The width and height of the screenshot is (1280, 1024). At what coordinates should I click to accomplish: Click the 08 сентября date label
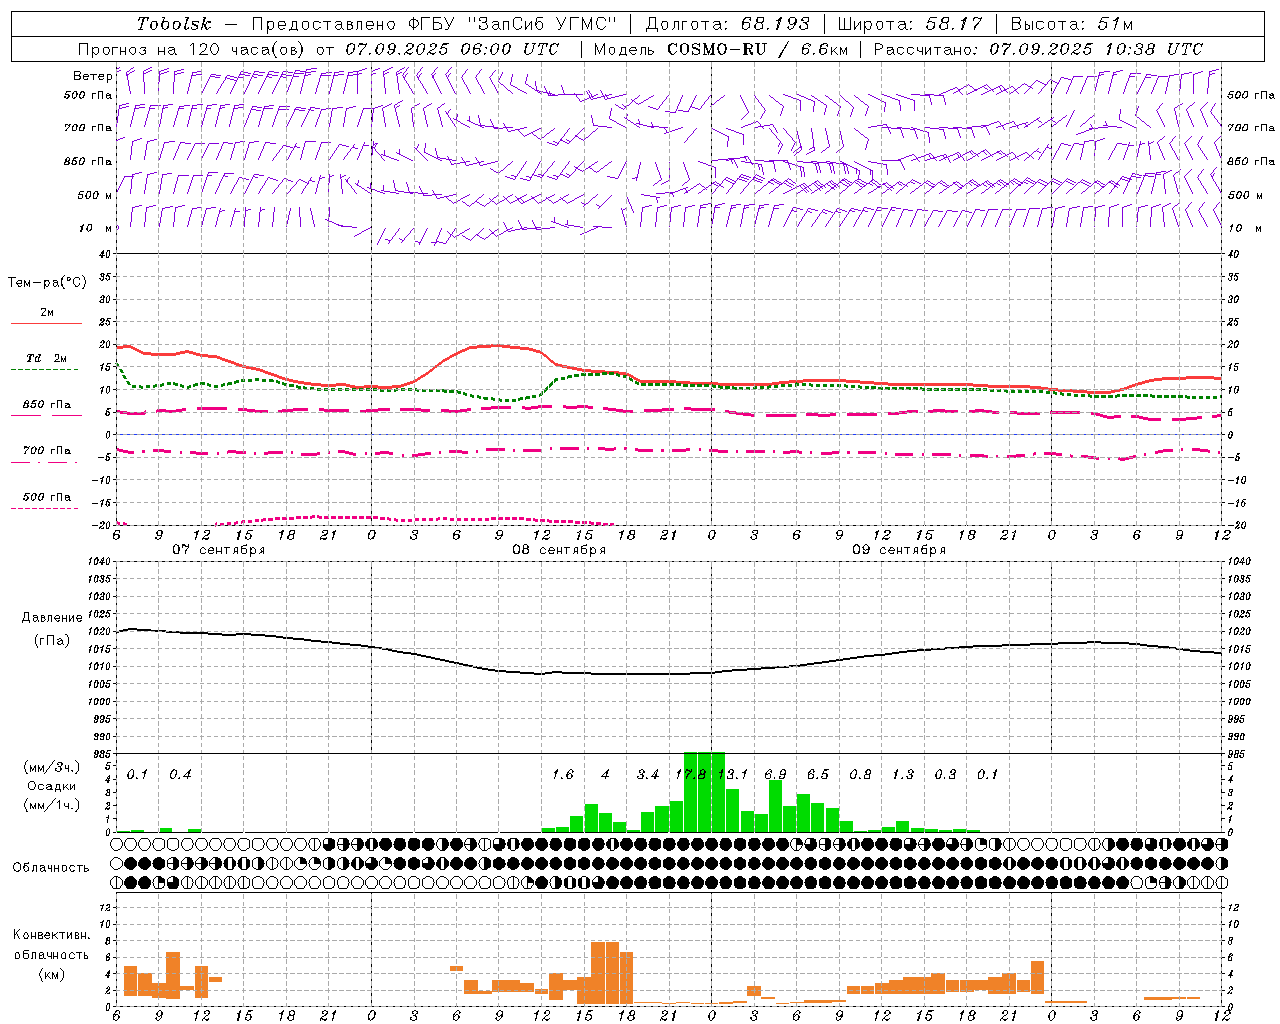pos(558,550)
